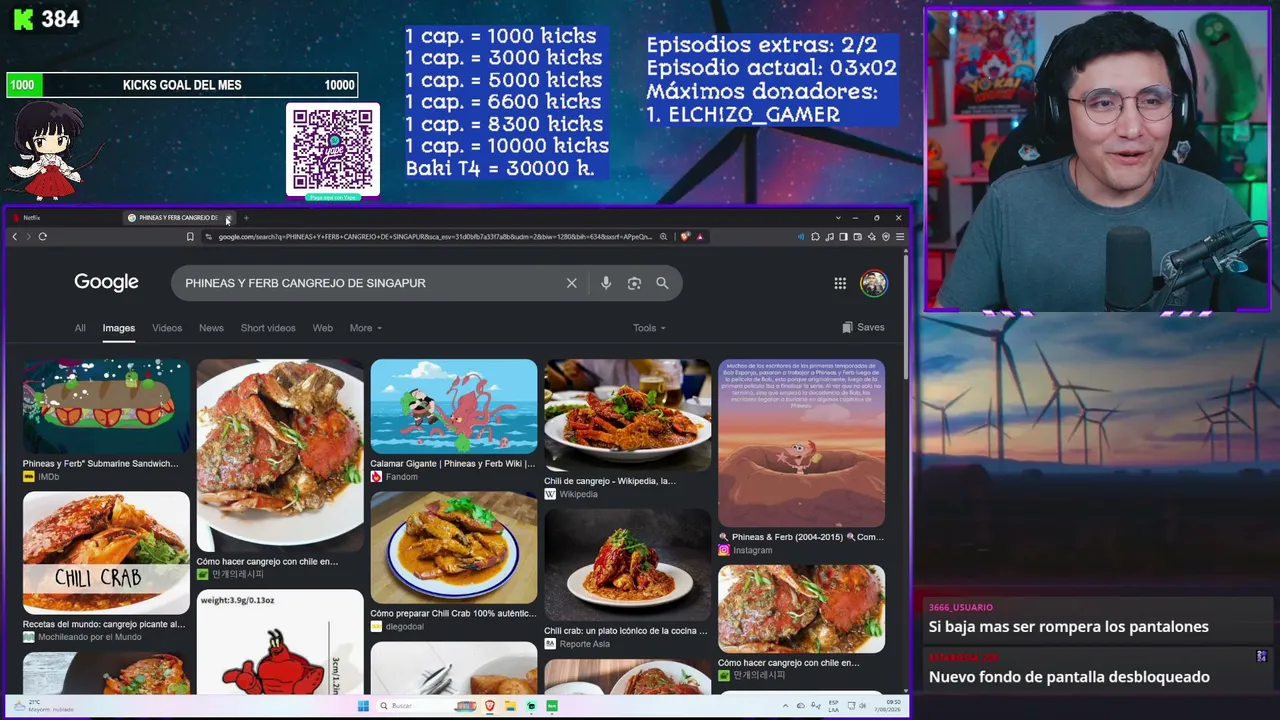Click the language ESP LAA indicator
The width and height of the screenshot is (1280, 720).
[833, 706]
